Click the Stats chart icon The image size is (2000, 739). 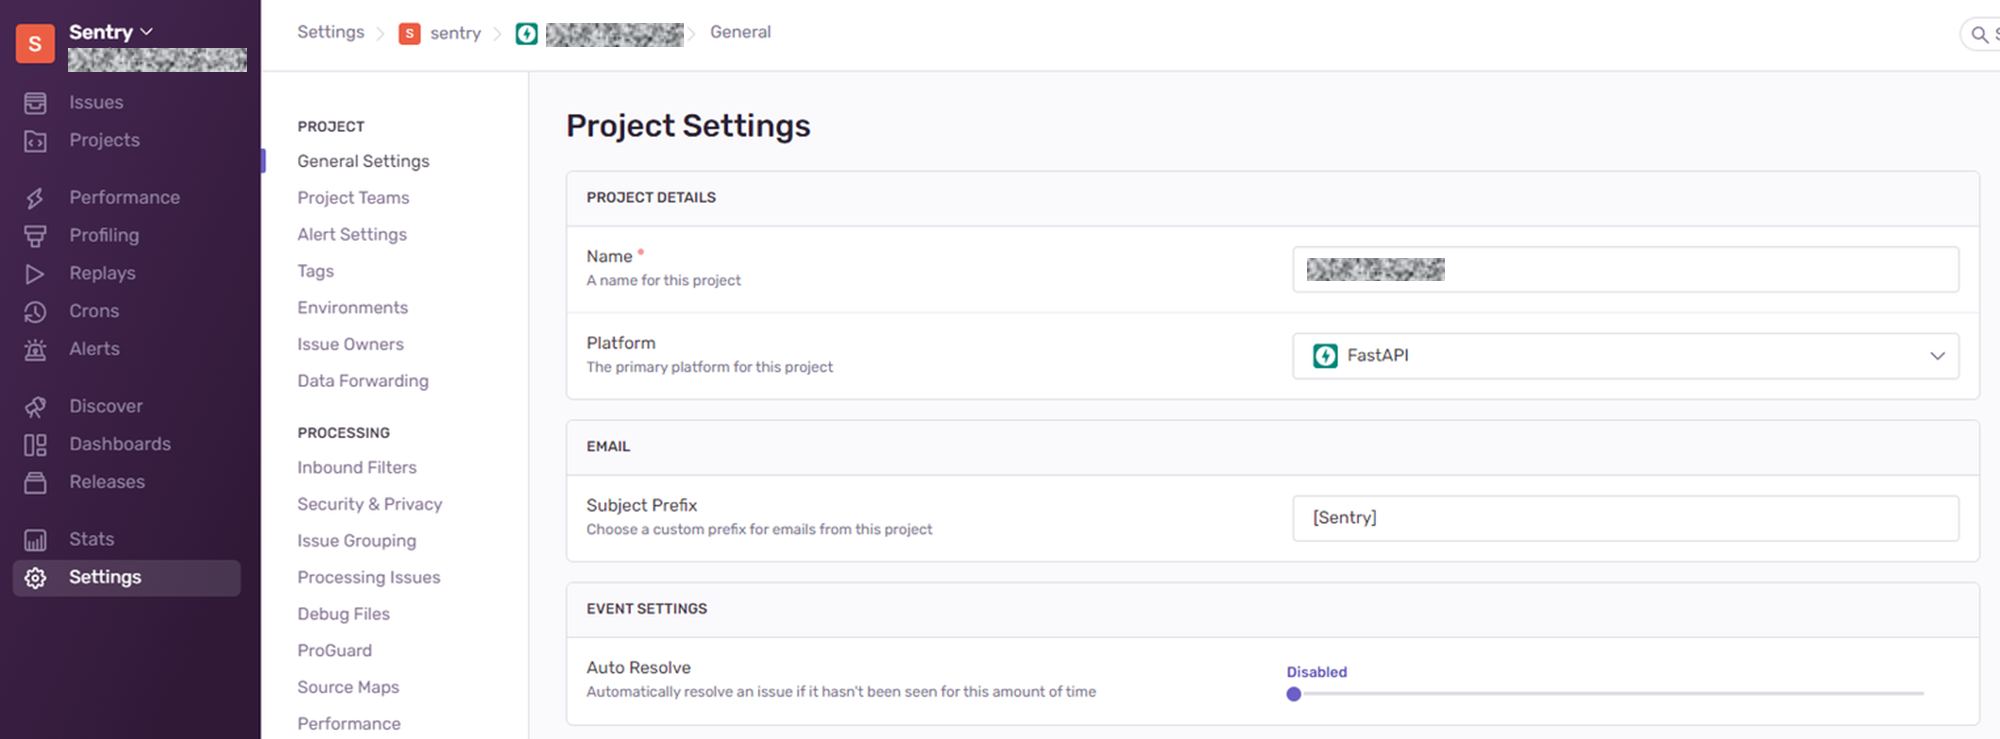coord(35,540)
